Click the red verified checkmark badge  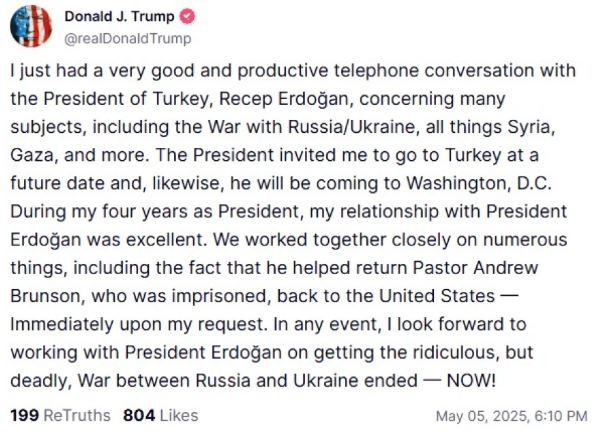(187, 16)
